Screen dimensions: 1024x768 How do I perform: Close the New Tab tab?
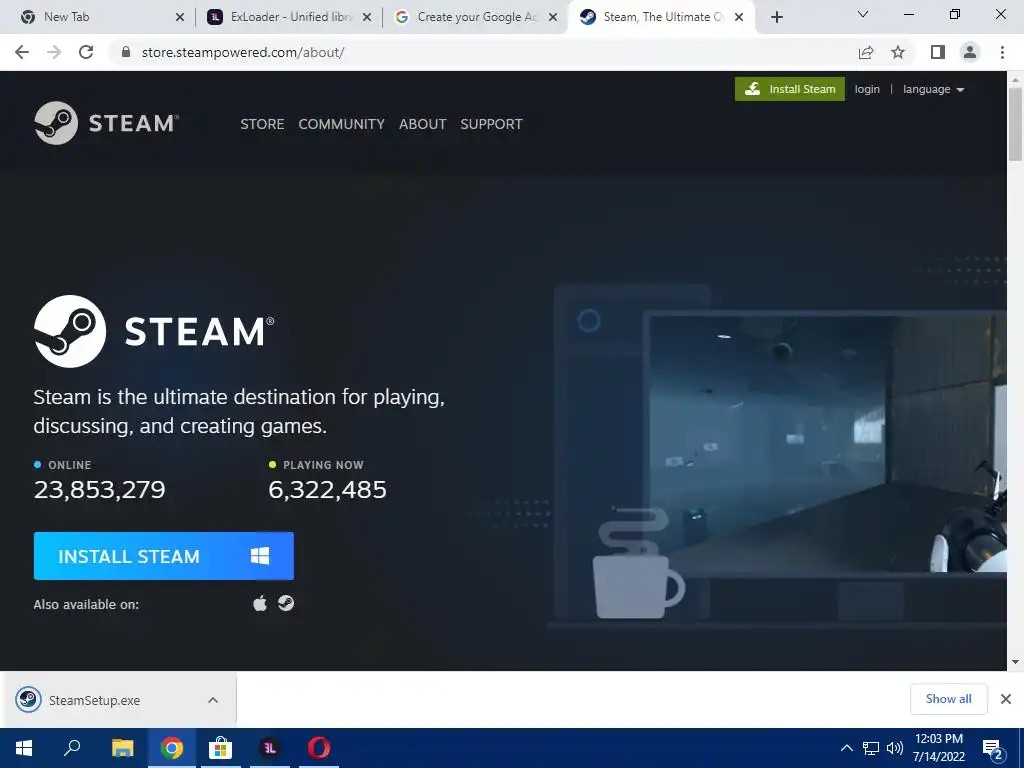coord(180,18)
